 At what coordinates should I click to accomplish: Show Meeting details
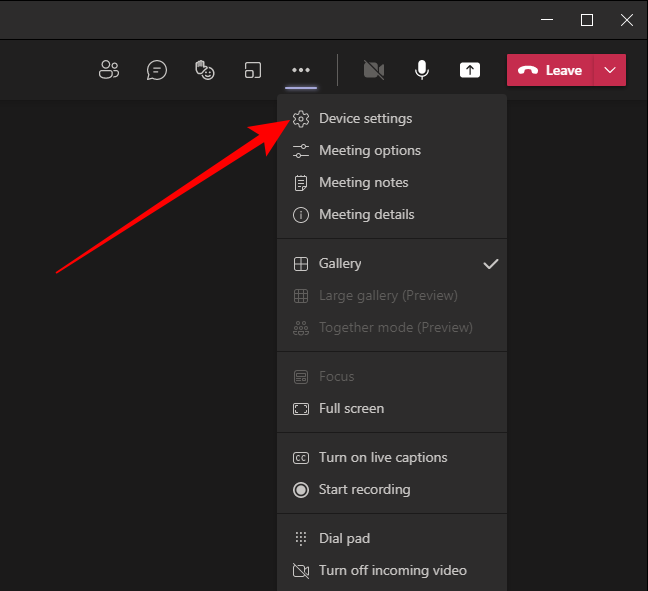(392, 214)
